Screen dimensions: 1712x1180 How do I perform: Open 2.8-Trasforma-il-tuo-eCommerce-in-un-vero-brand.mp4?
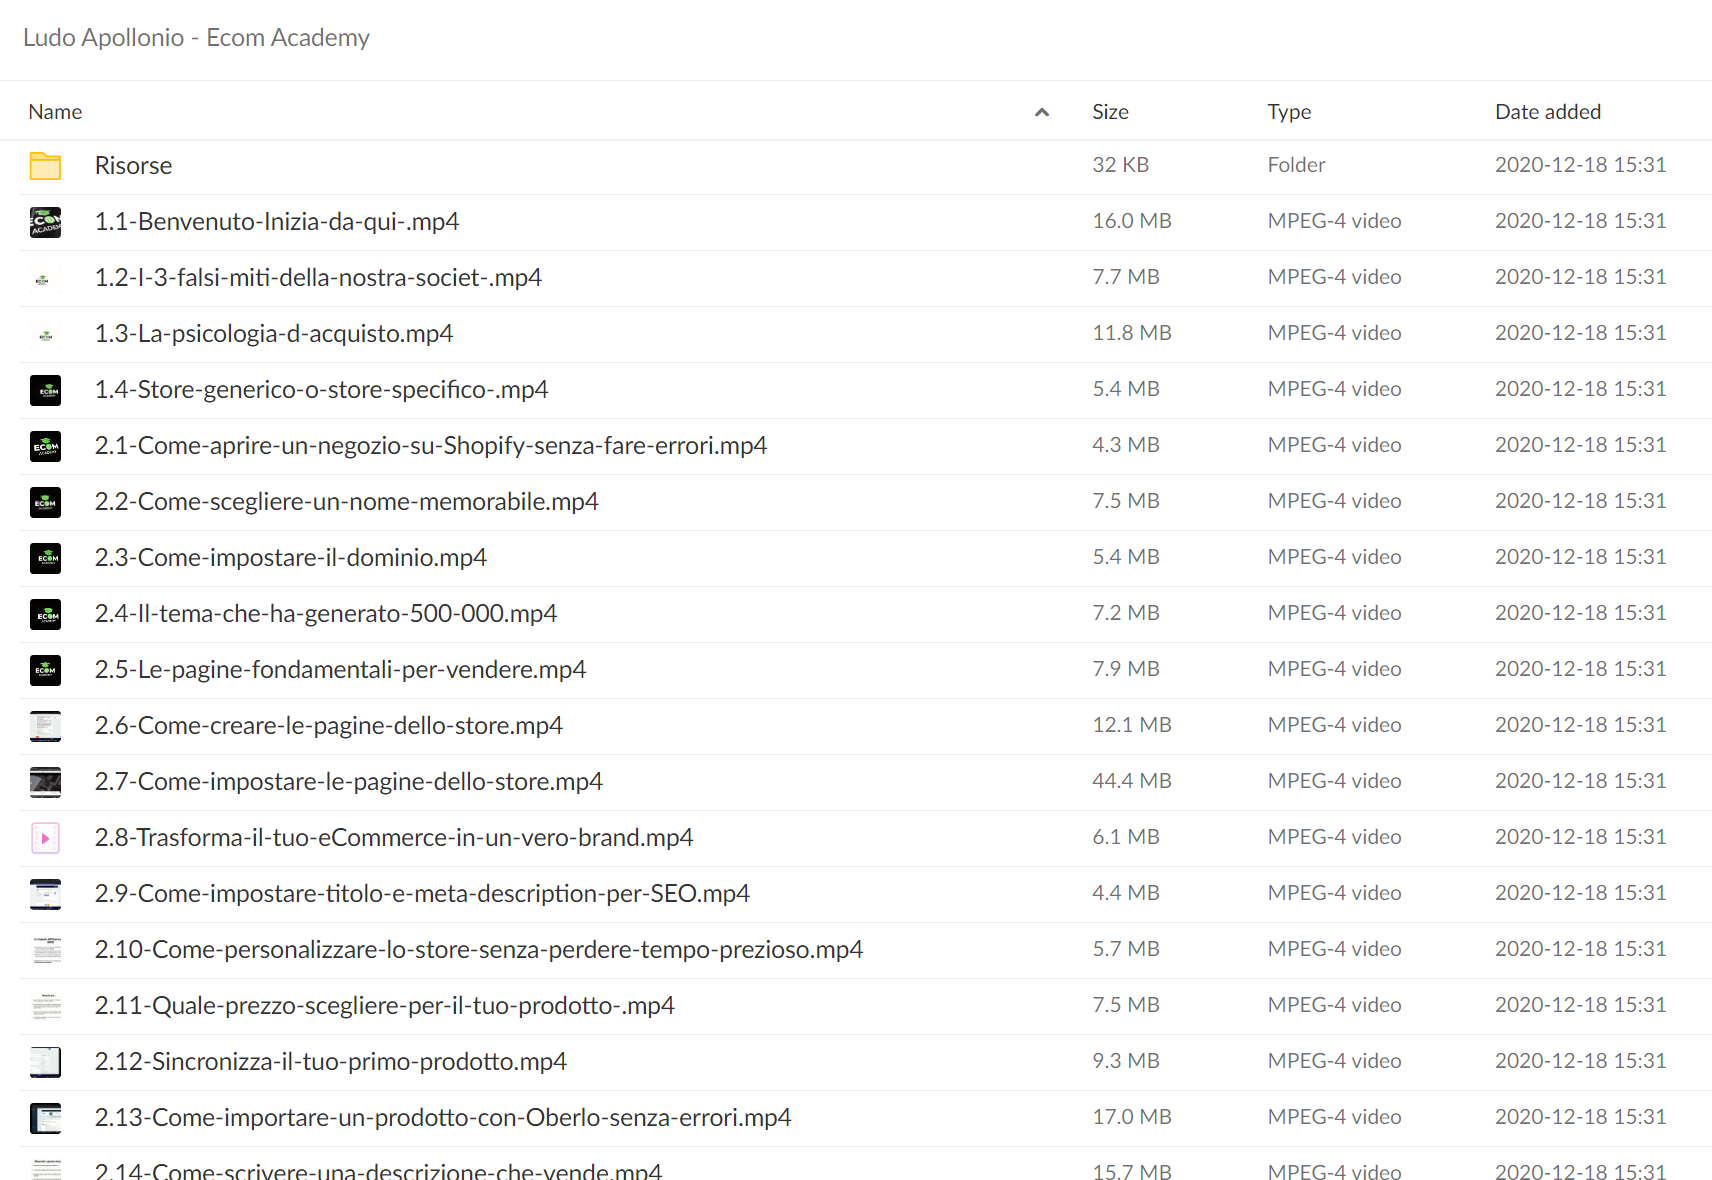click(x=394, y=837)
